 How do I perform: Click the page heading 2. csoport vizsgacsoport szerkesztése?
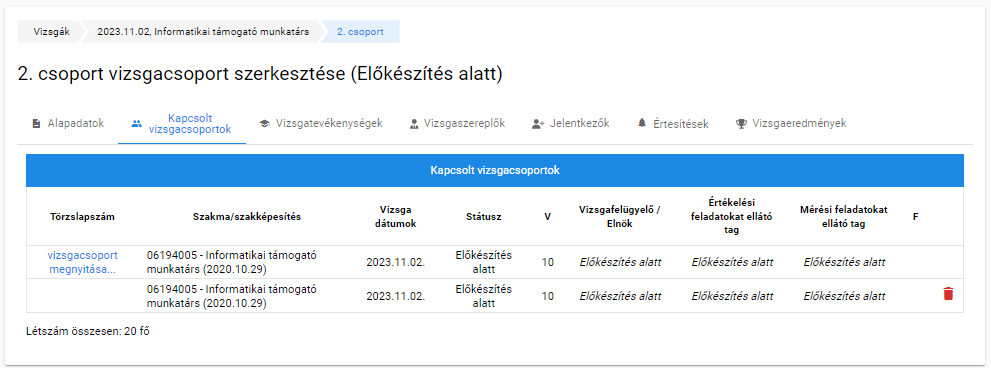pos(260,74)
